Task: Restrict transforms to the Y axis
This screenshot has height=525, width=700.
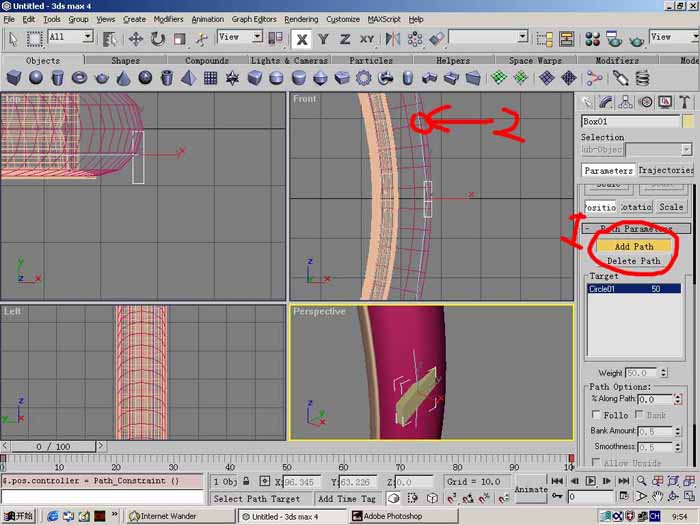Action: pos(323,39)
